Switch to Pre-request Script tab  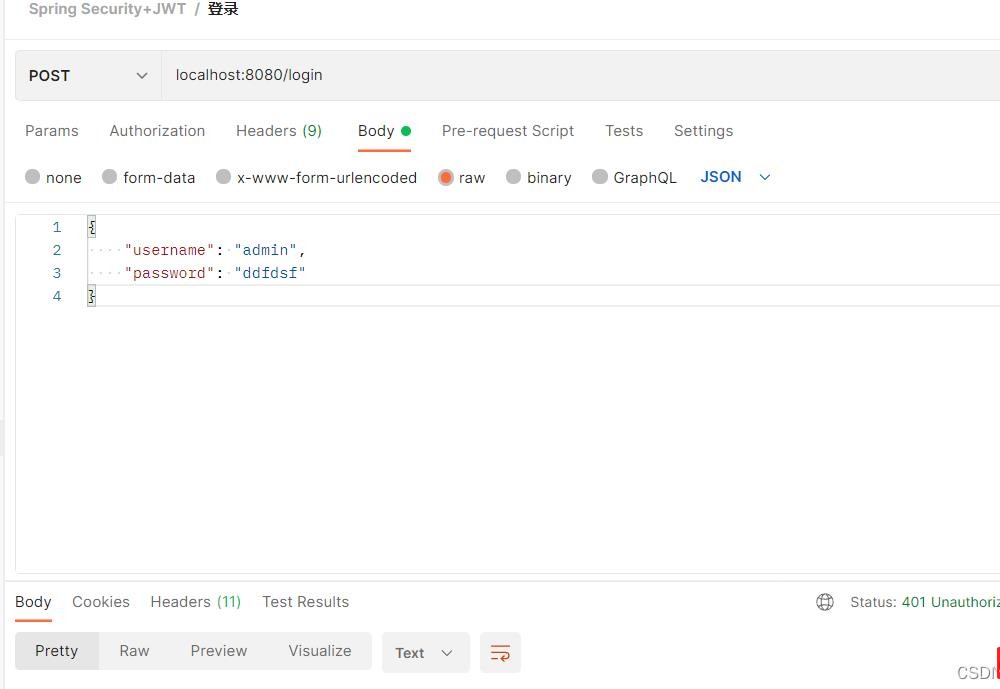pos(508,131)
